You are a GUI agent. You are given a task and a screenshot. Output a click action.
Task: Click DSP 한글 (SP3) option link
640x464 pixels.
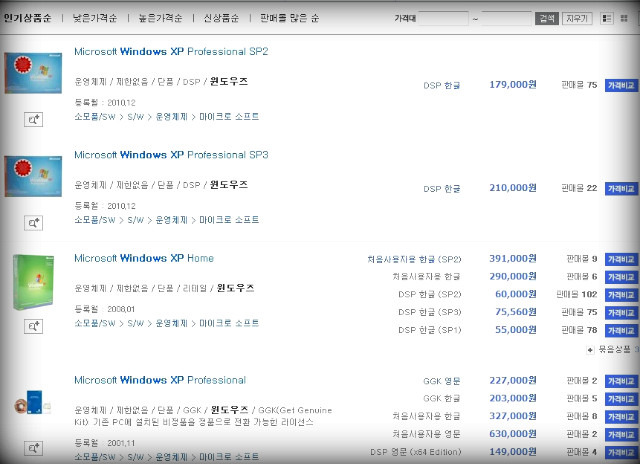point(430,312)
